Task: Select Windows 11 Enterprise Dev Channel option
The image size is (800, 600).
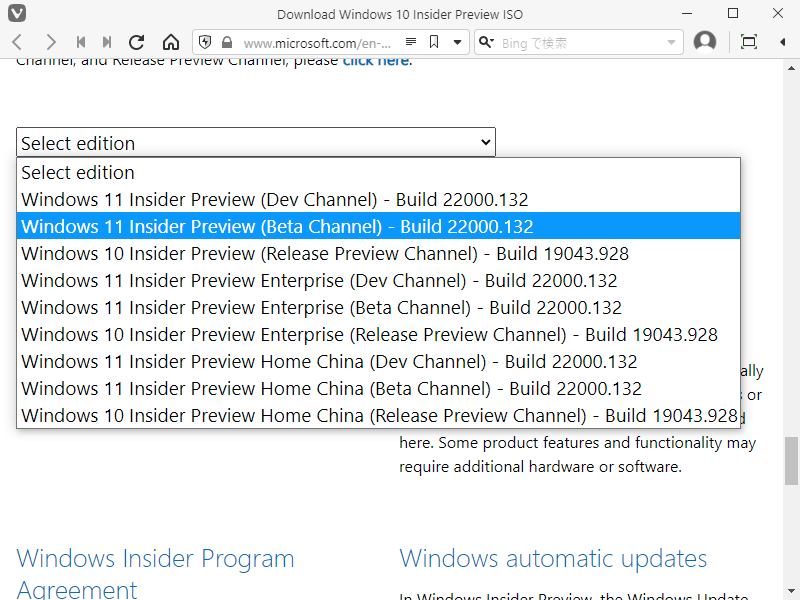Action: click(x=378, y=281)
